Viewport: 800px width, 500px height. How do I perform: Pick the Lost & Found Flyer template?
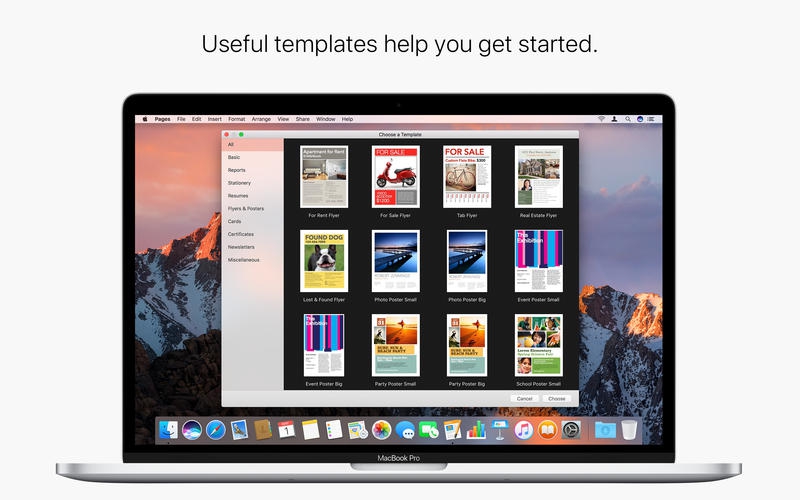tap(324, 261)
